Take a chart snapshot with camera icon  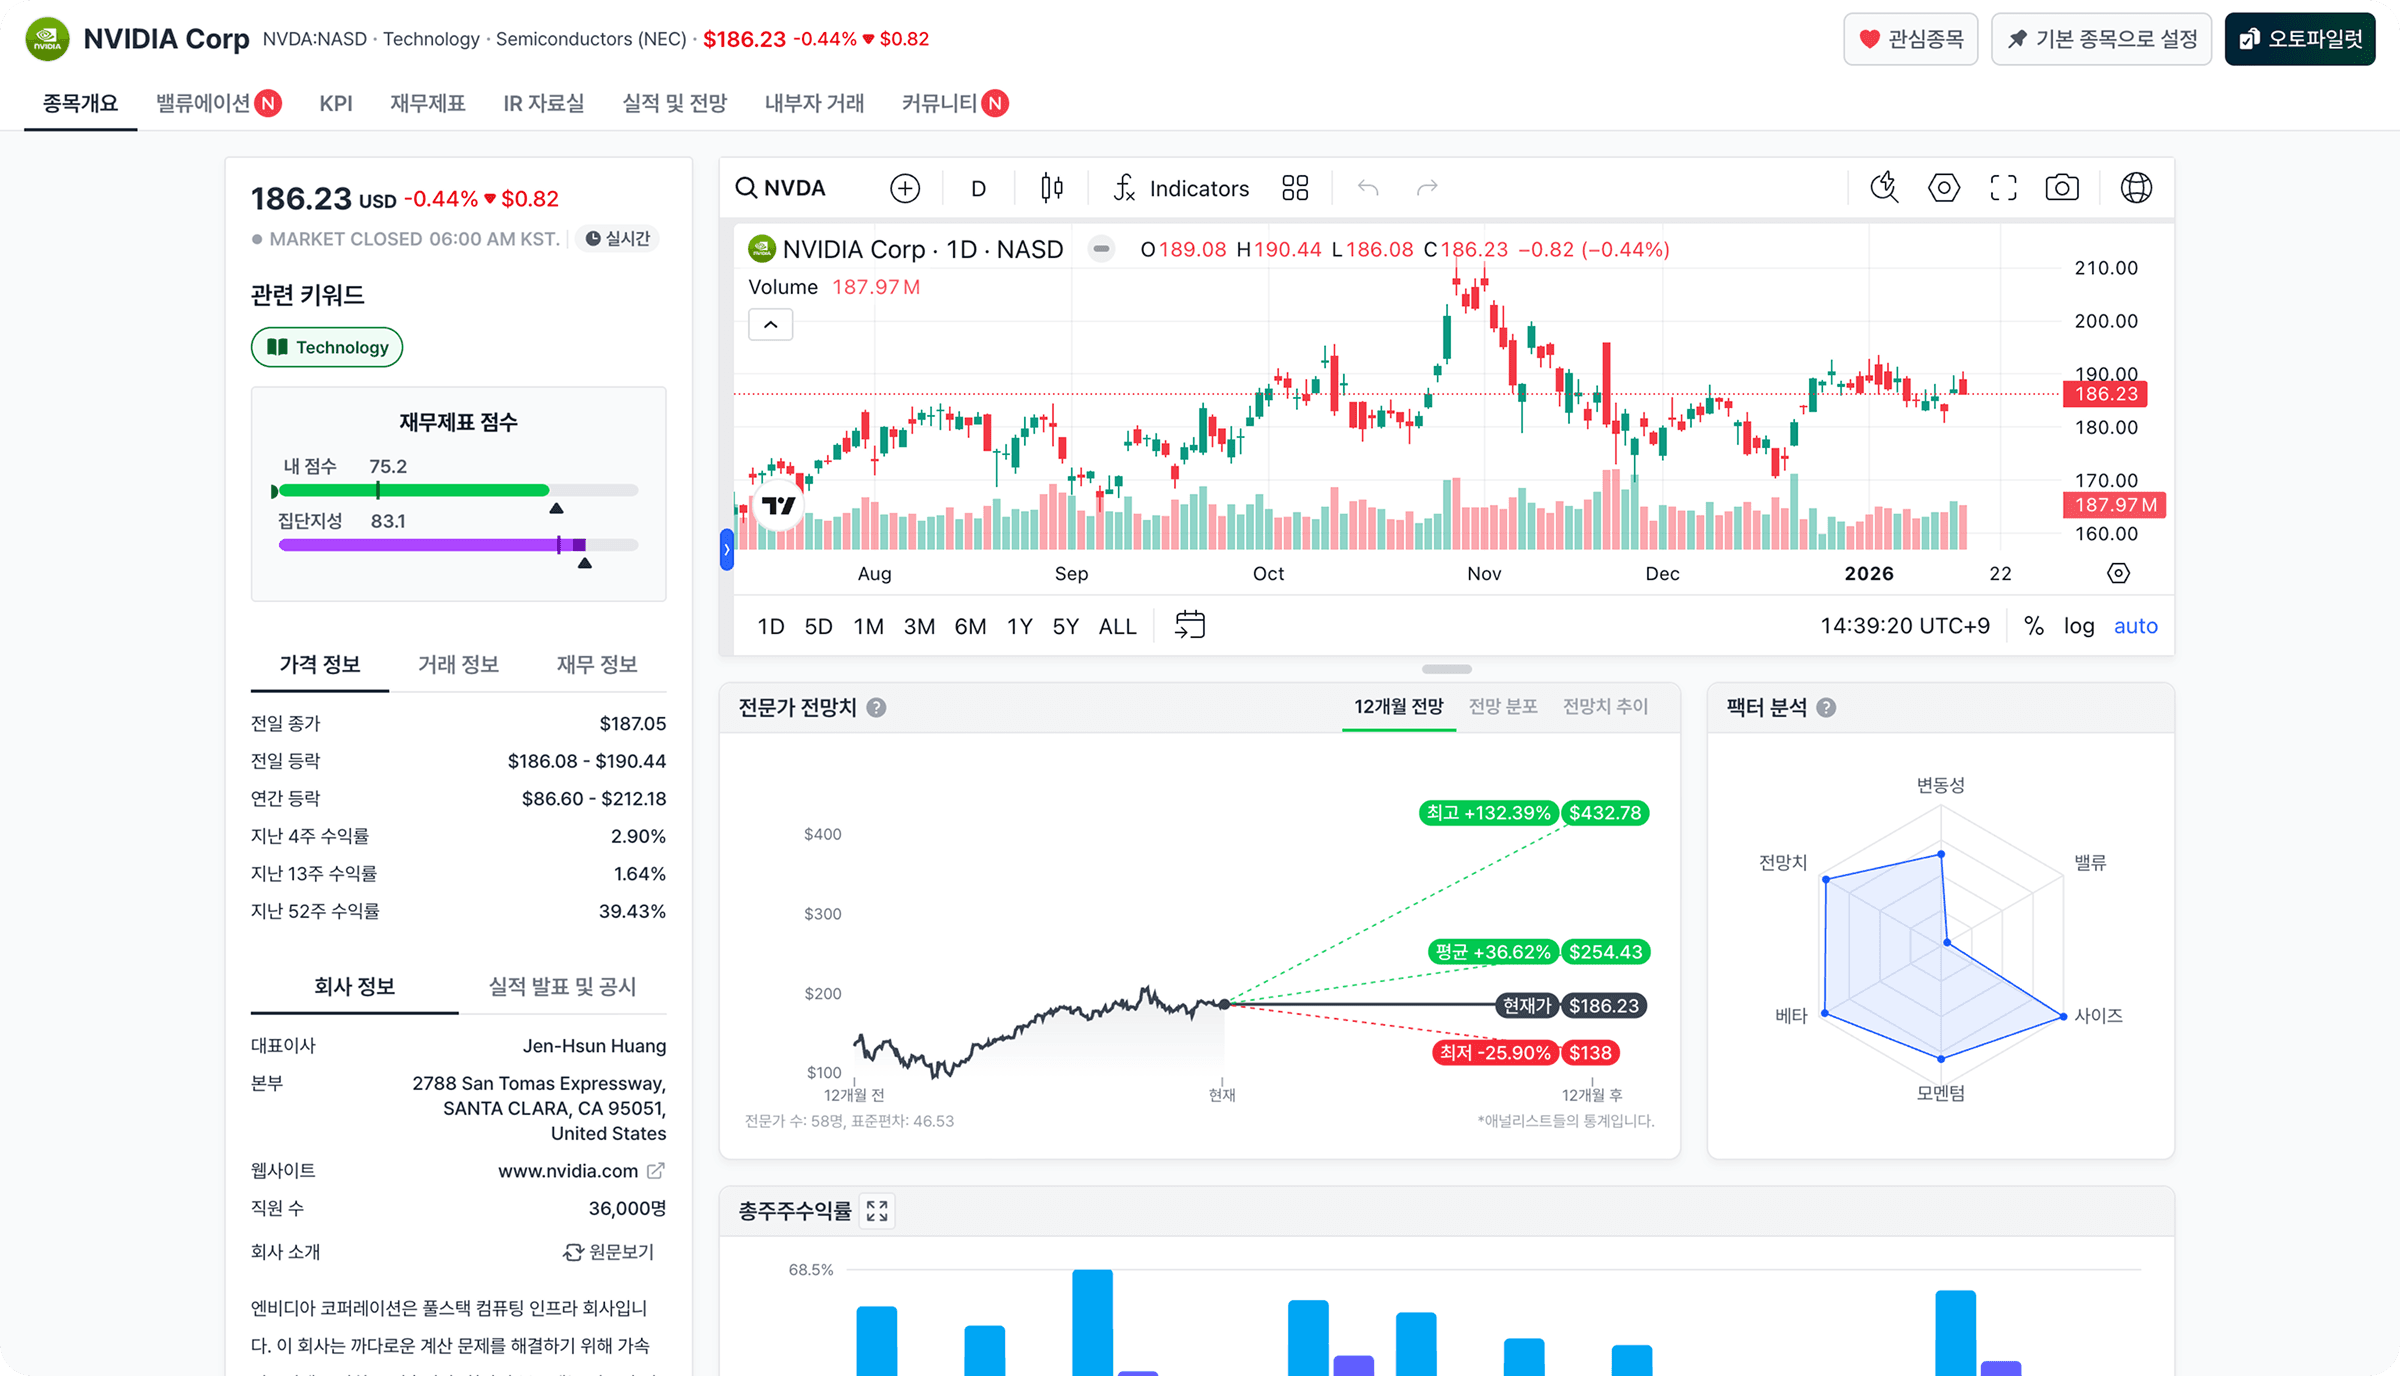pos(2062,188)
